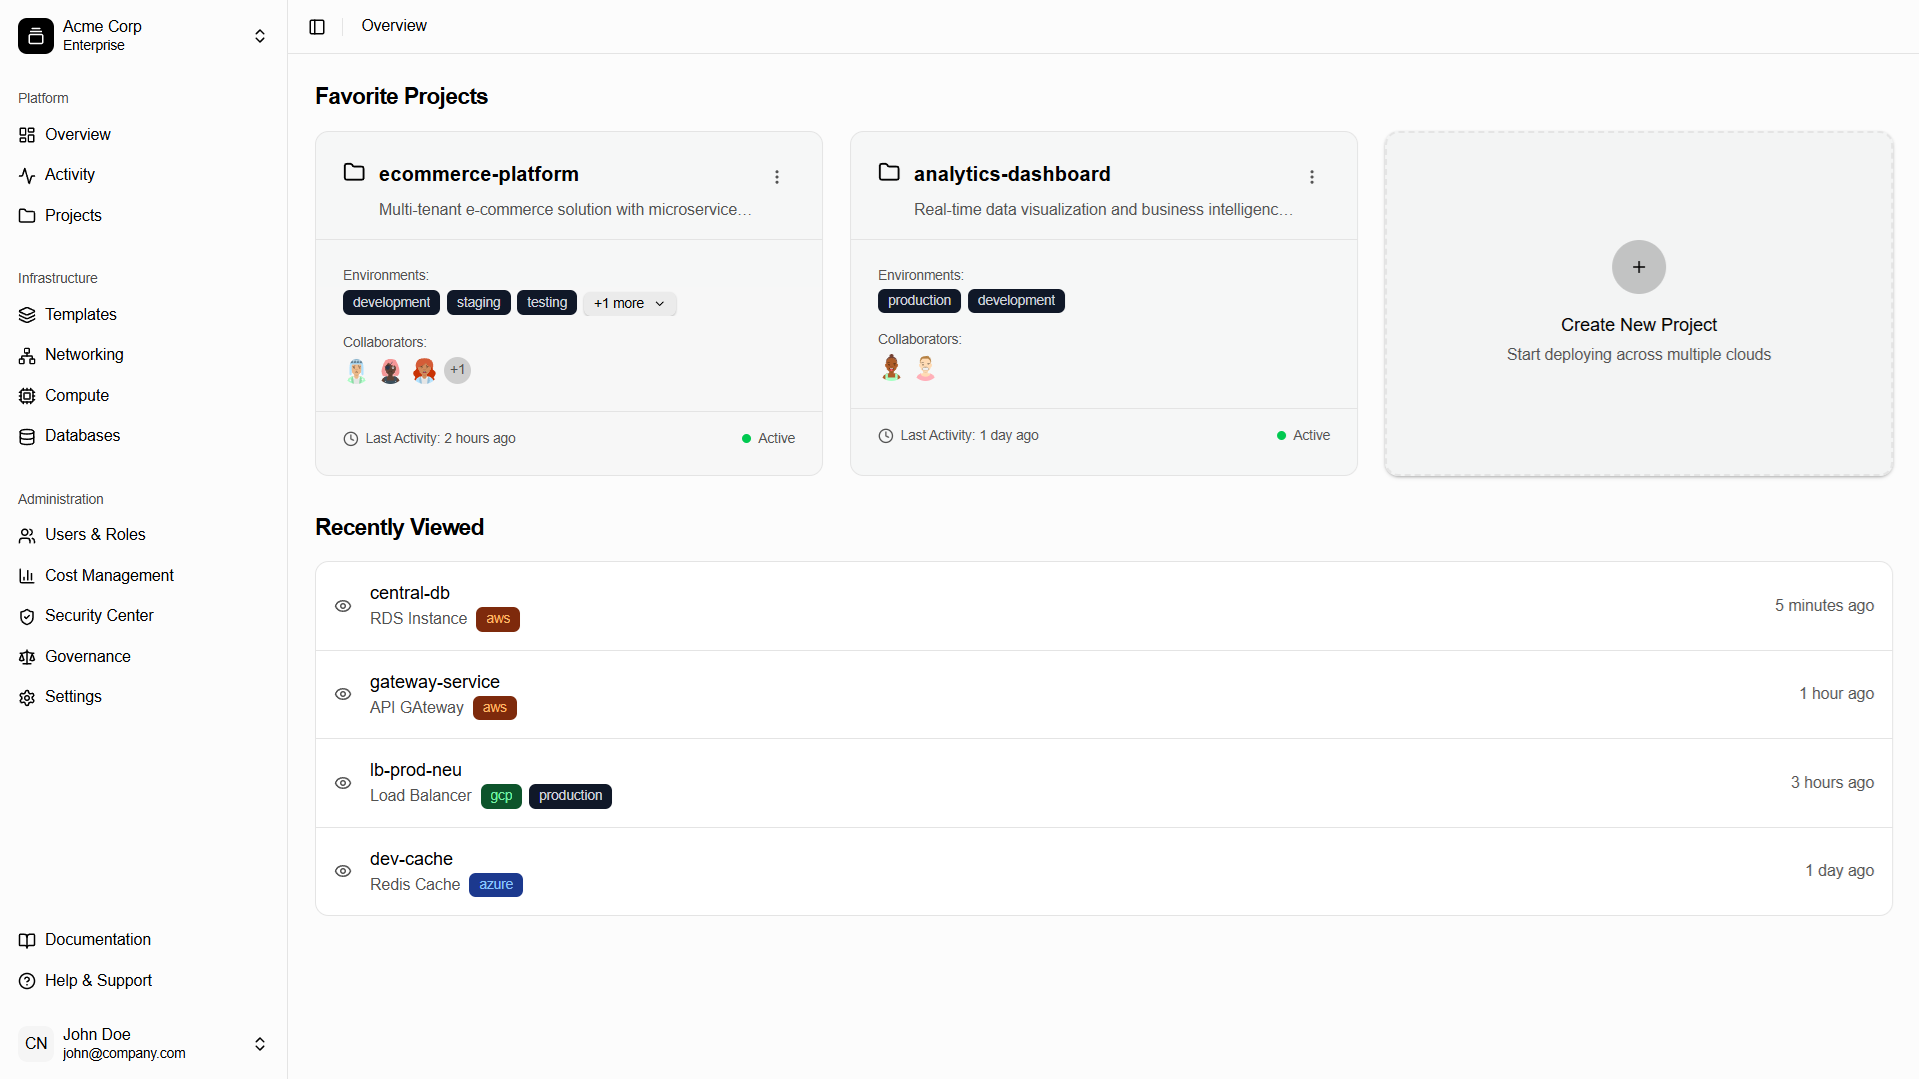
Task: Click the +1 collaborators avatar badge
Action: (457, 371)
